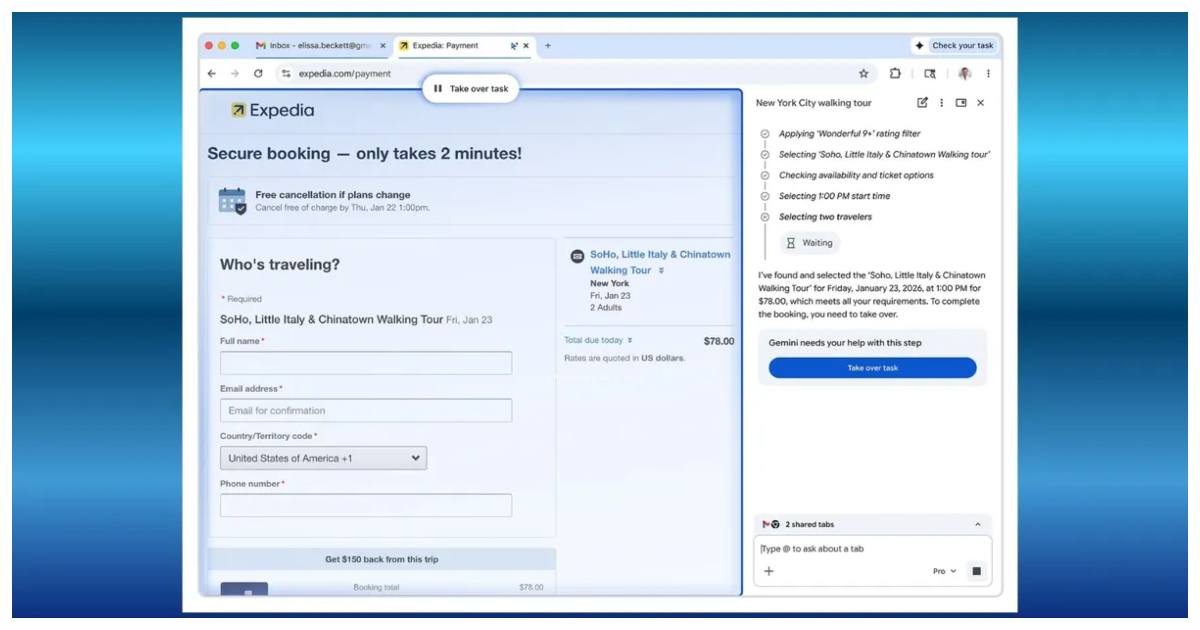Screen dimensions: 1200x630
Task: Close the Expedia: Payment tab
Action: (x=526, y=46)
